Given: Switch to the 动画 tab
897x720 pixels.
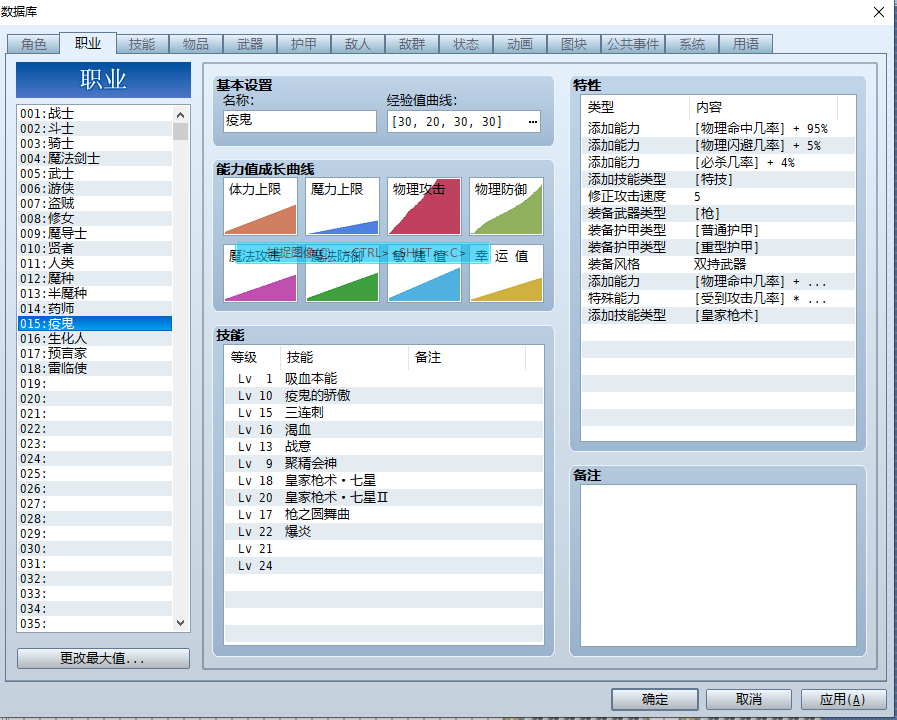Looking at the screenshot, I should click(x=520, y=44).
